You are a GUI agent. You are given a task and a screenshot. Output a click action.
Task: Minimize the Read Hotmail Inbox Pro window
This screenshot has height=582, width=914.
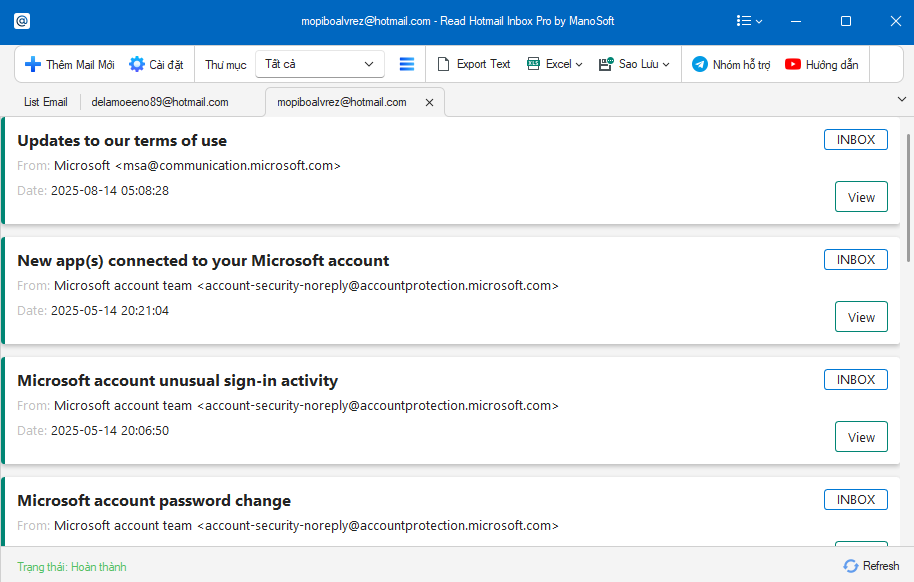click(x=796, y=21)
